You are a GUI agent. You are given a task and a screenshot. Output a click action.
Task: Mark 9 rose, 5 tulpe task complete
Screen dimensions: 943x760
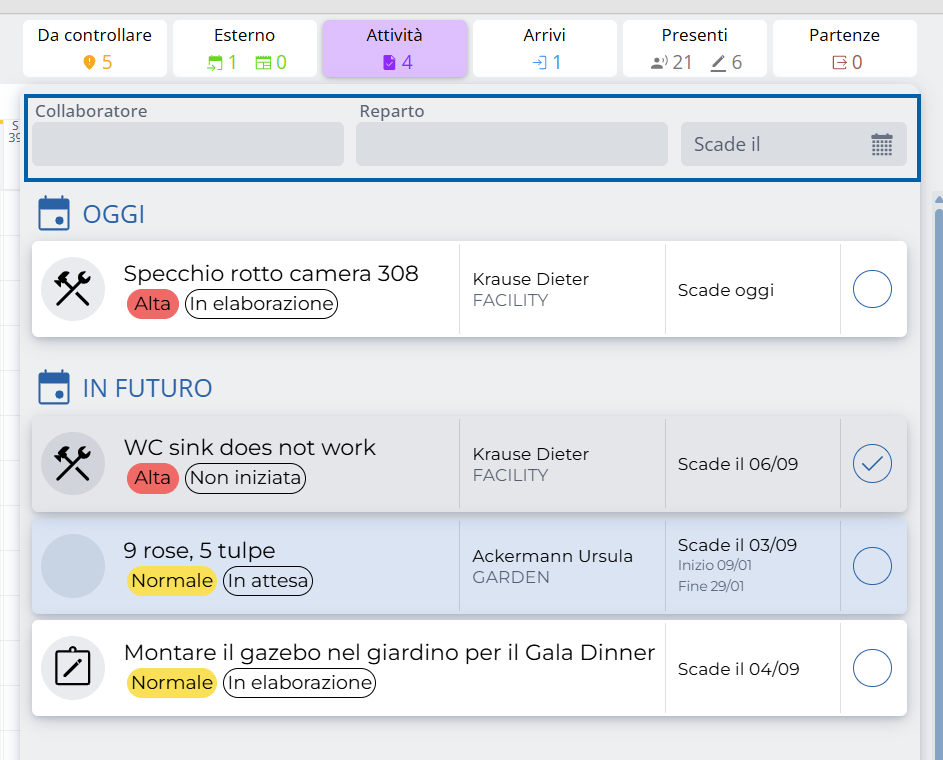click(872, 566)
